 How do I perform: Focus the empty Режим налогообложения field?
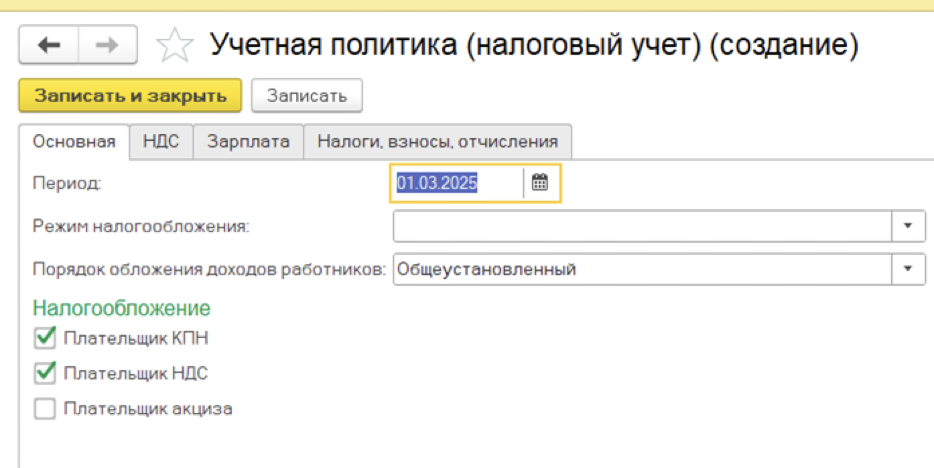642,226
